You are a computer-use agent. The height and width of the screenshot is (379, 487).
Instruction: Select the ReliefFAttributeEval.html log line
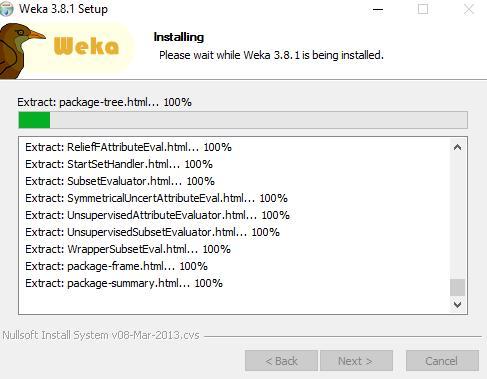pyautogui.click(x=128, y=147)
